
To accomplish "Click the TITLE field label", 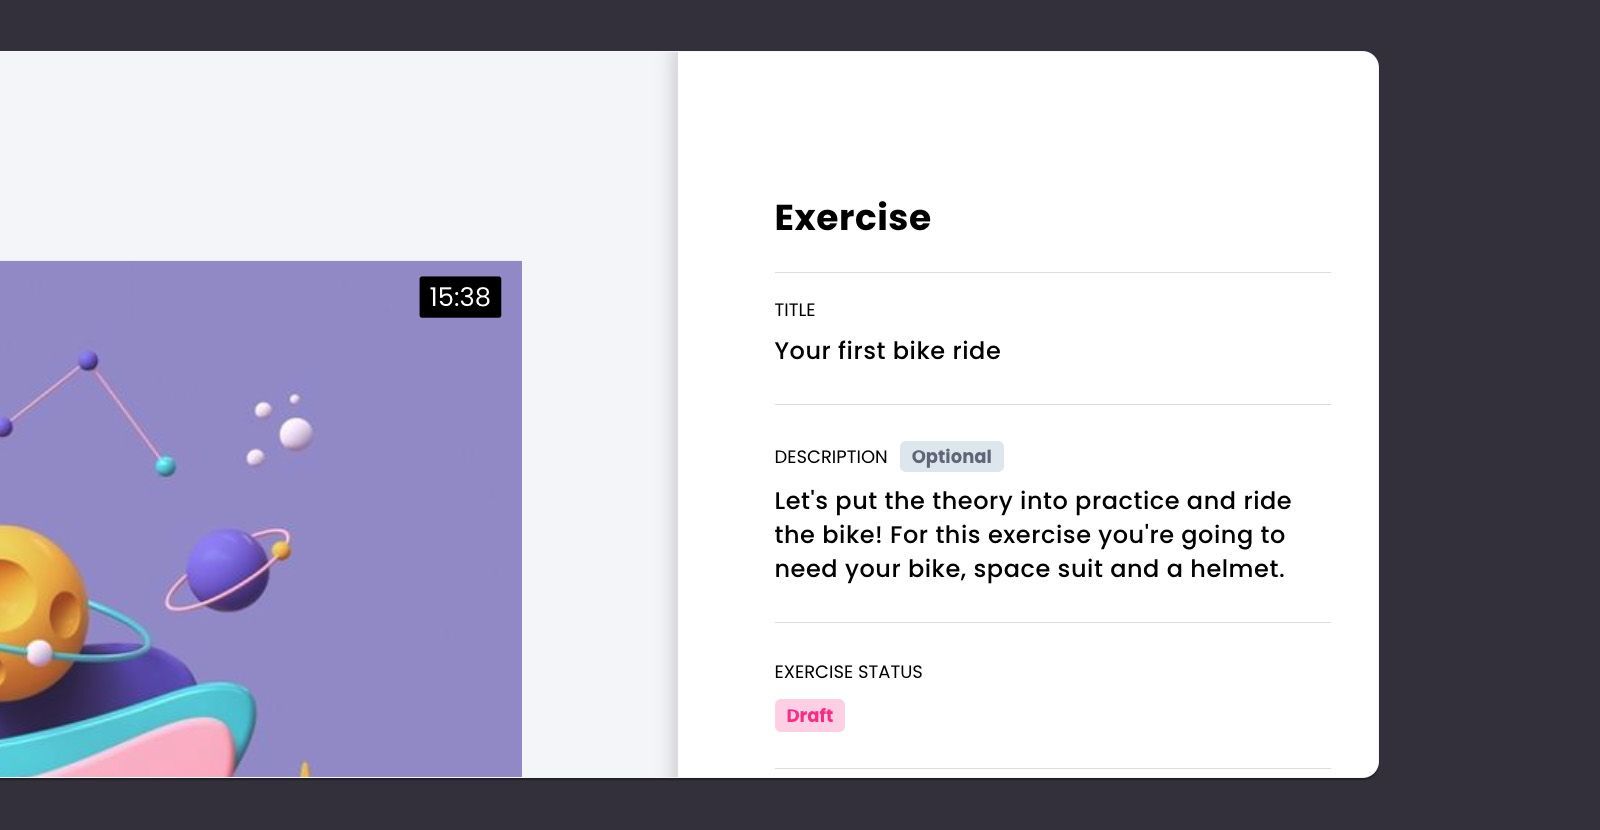I will (x=794, y=310).
